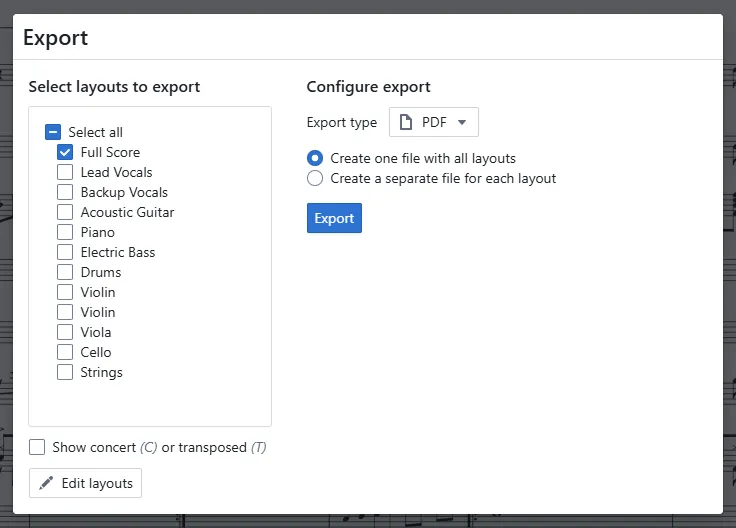Check the Electric Bass layout checkbox
Viewport: 736px width, 528px height.
tap(65, 252)
